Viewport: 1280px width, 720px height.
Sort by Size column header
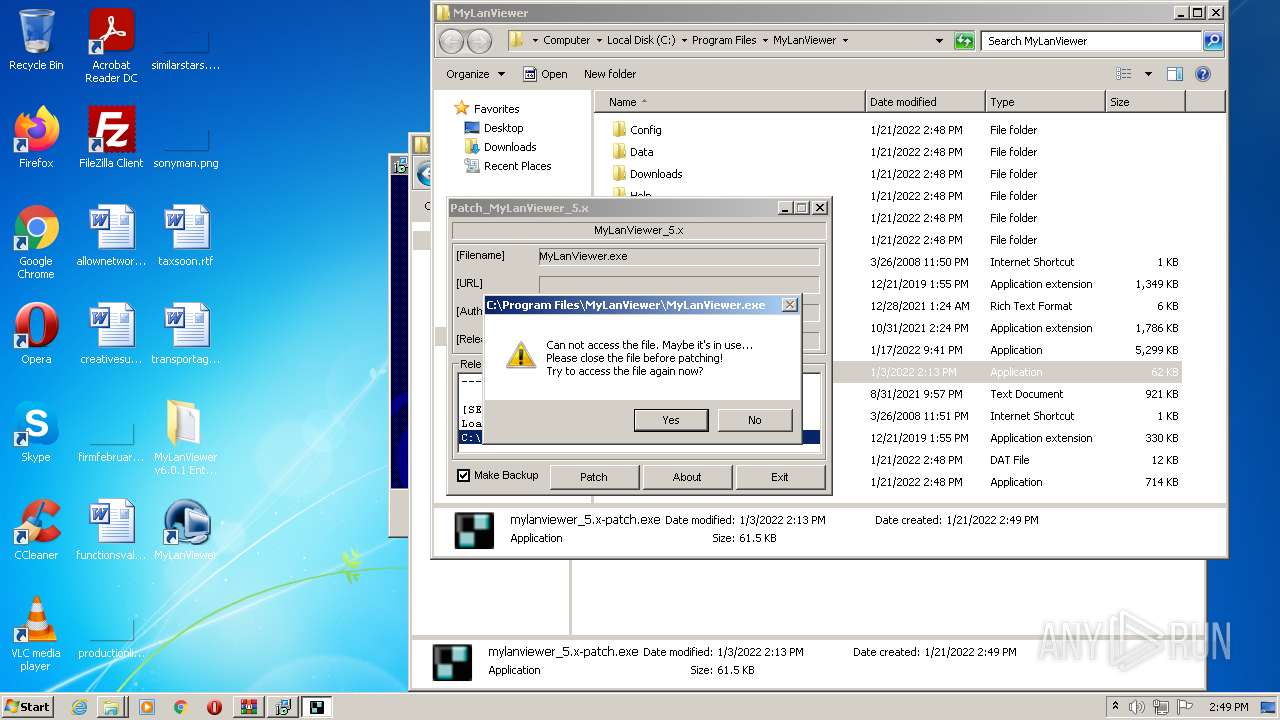[1145, 102]
